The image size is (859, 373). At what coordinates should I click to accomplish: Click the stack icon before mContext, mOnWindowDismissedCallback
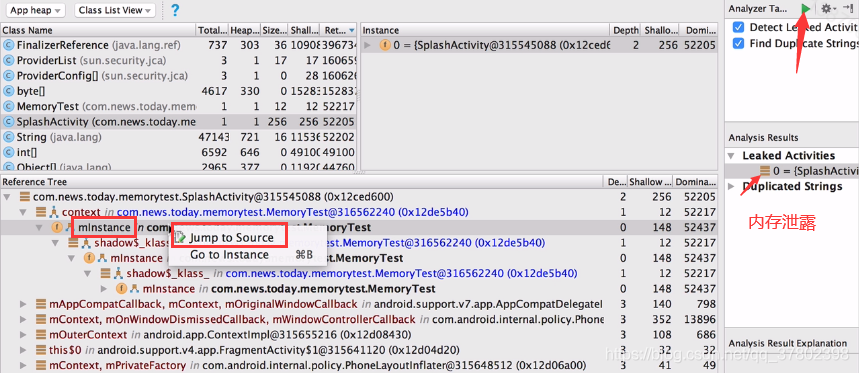coord(41,319)
